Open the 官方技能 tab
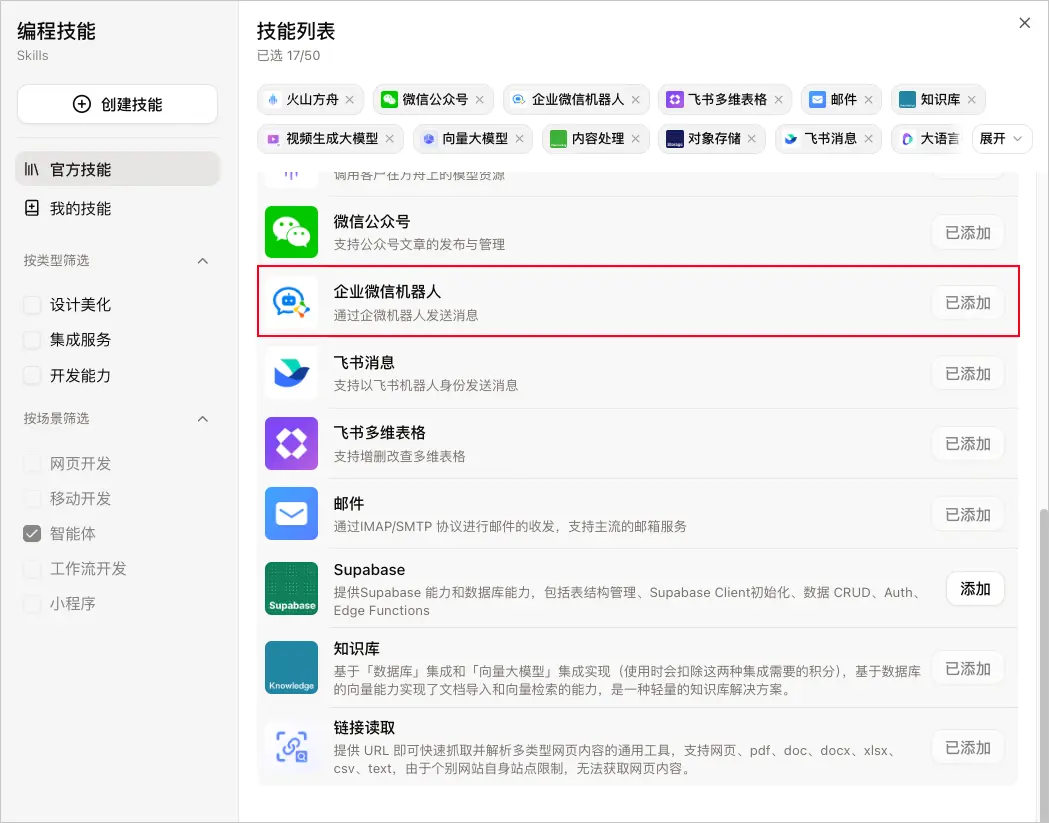The width and height of the screenshot is (1049, 823). [x=118, y=169]
